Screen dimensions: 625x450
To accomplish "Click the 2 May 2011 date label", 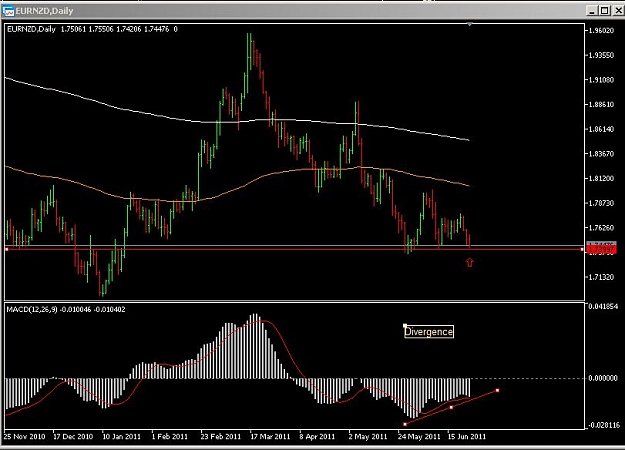I will pos(368,437).
